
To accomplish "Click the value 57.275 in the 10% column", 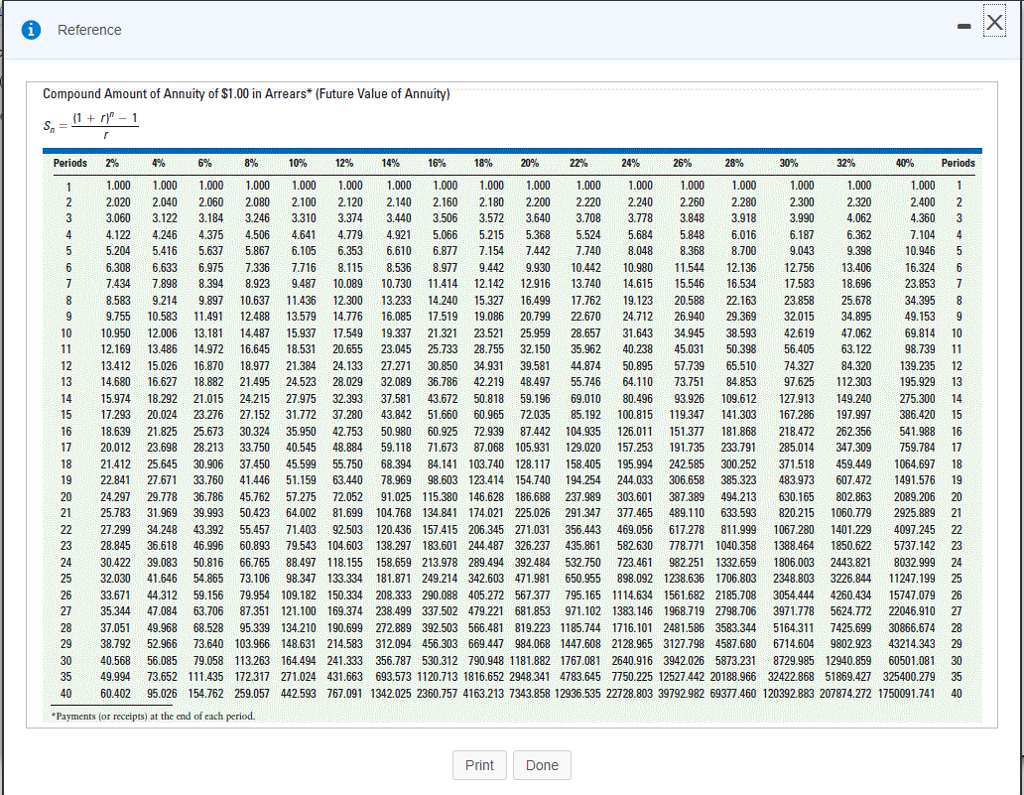I will 301,497.
